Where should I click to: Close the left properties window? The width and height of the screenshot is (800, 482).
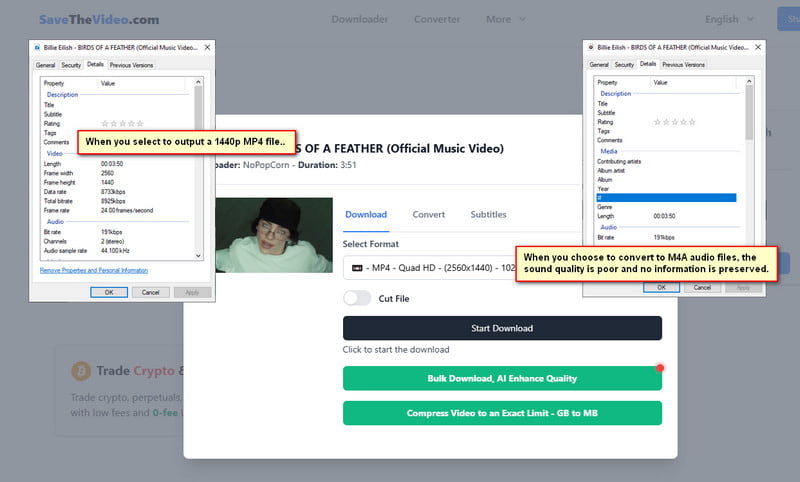(x=207, y=47)
